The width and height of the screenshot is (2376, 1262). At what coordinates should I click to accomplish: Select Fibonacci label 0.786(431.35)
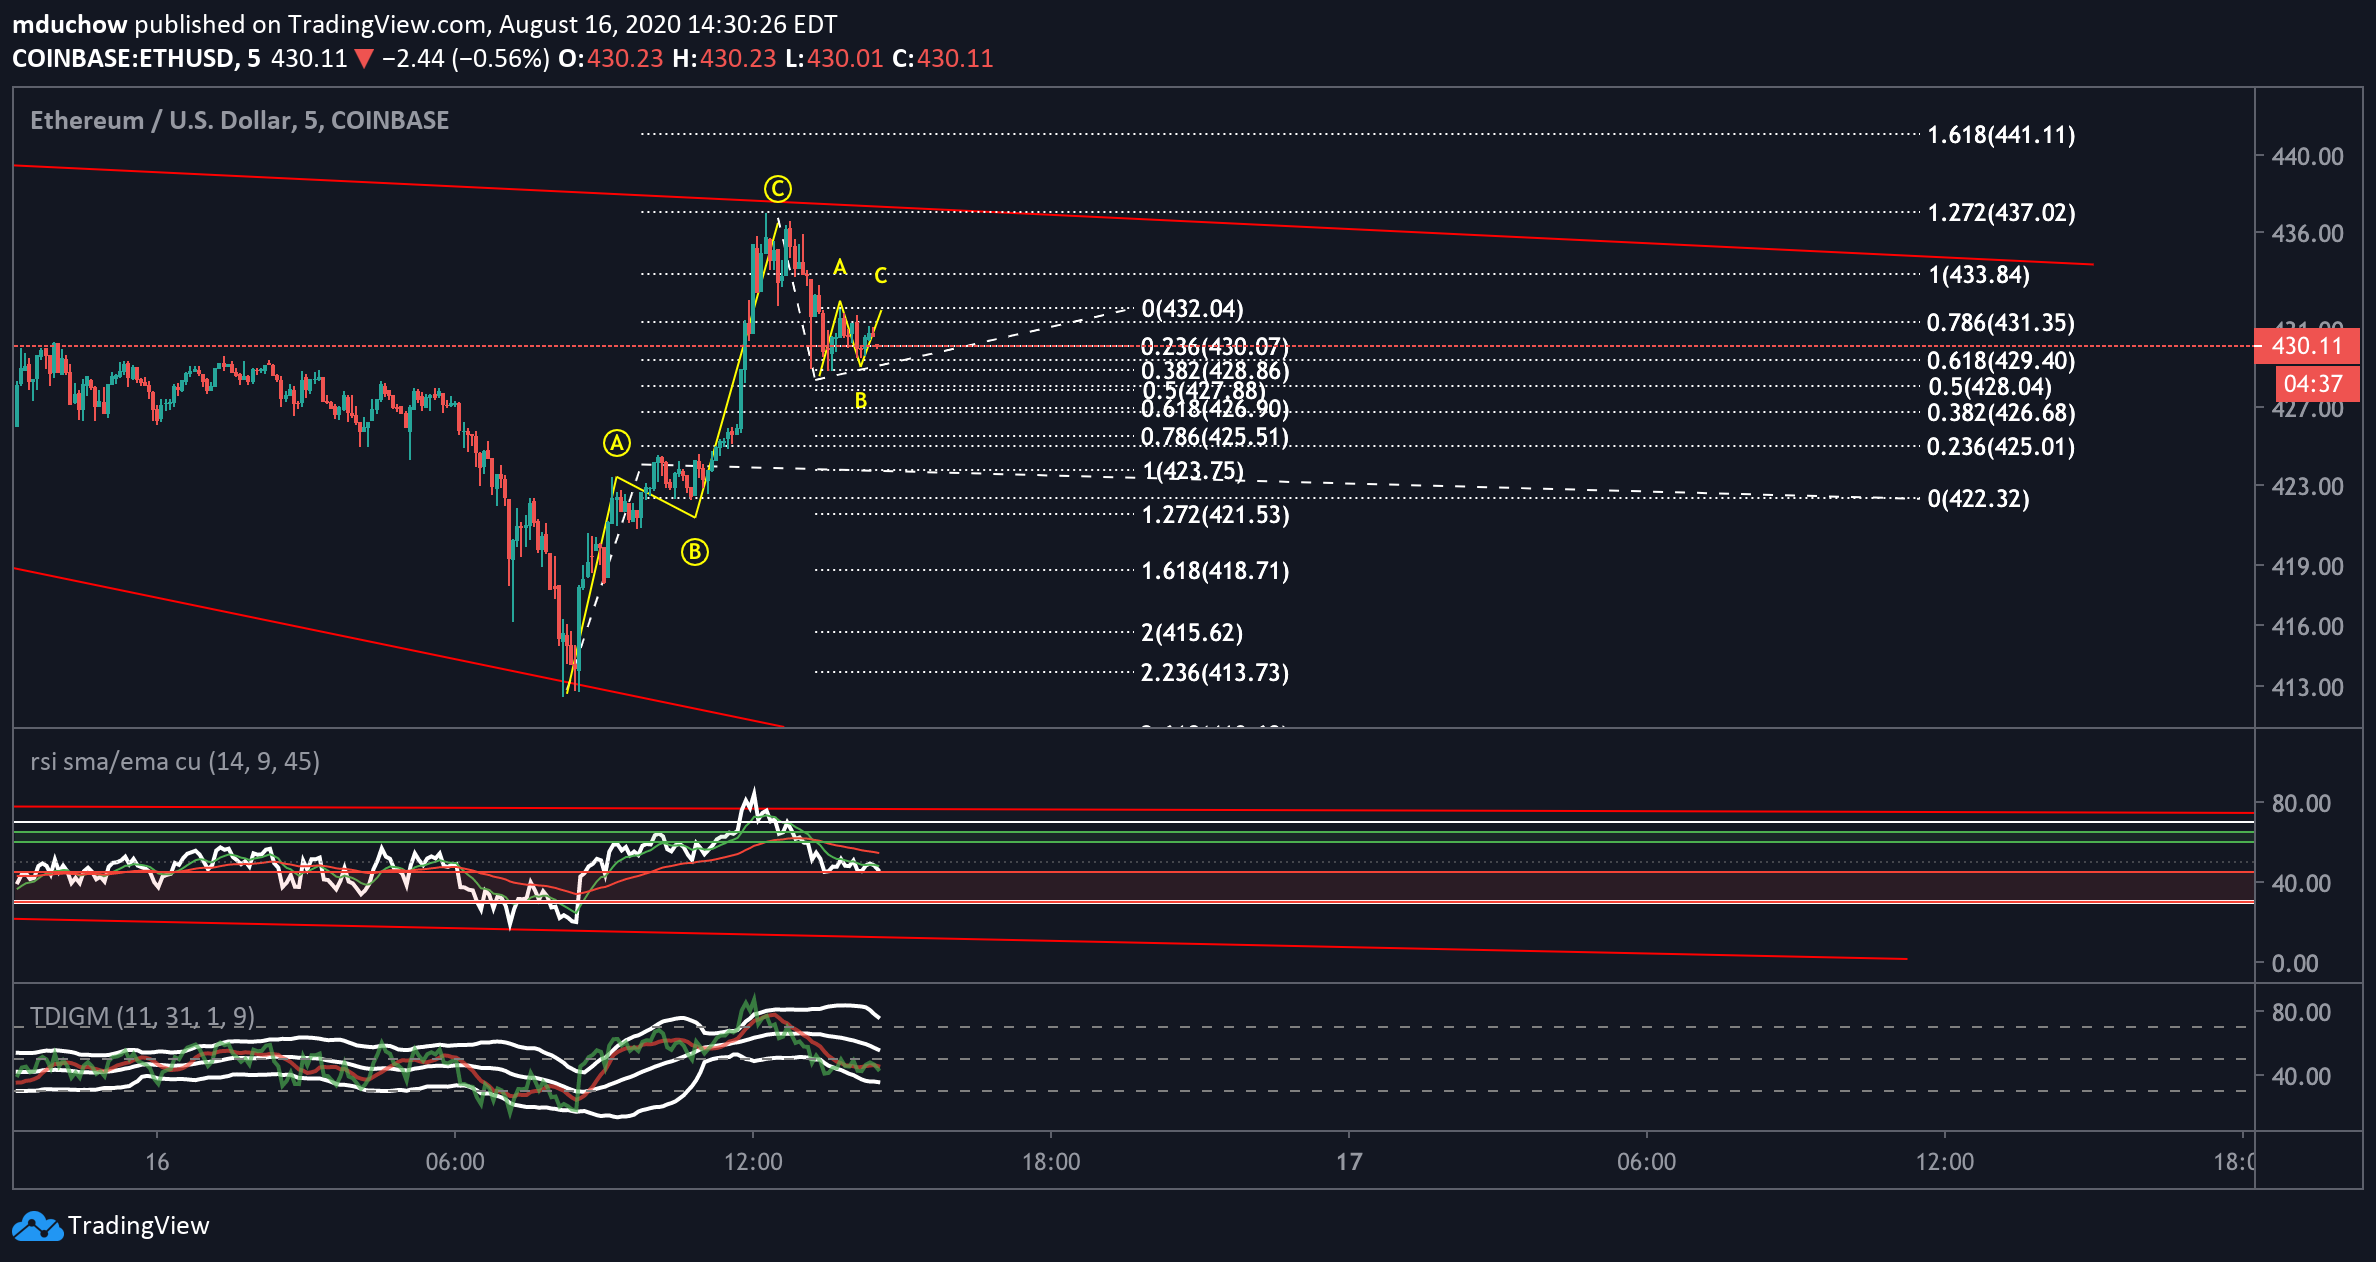(x=2001, y=323)
